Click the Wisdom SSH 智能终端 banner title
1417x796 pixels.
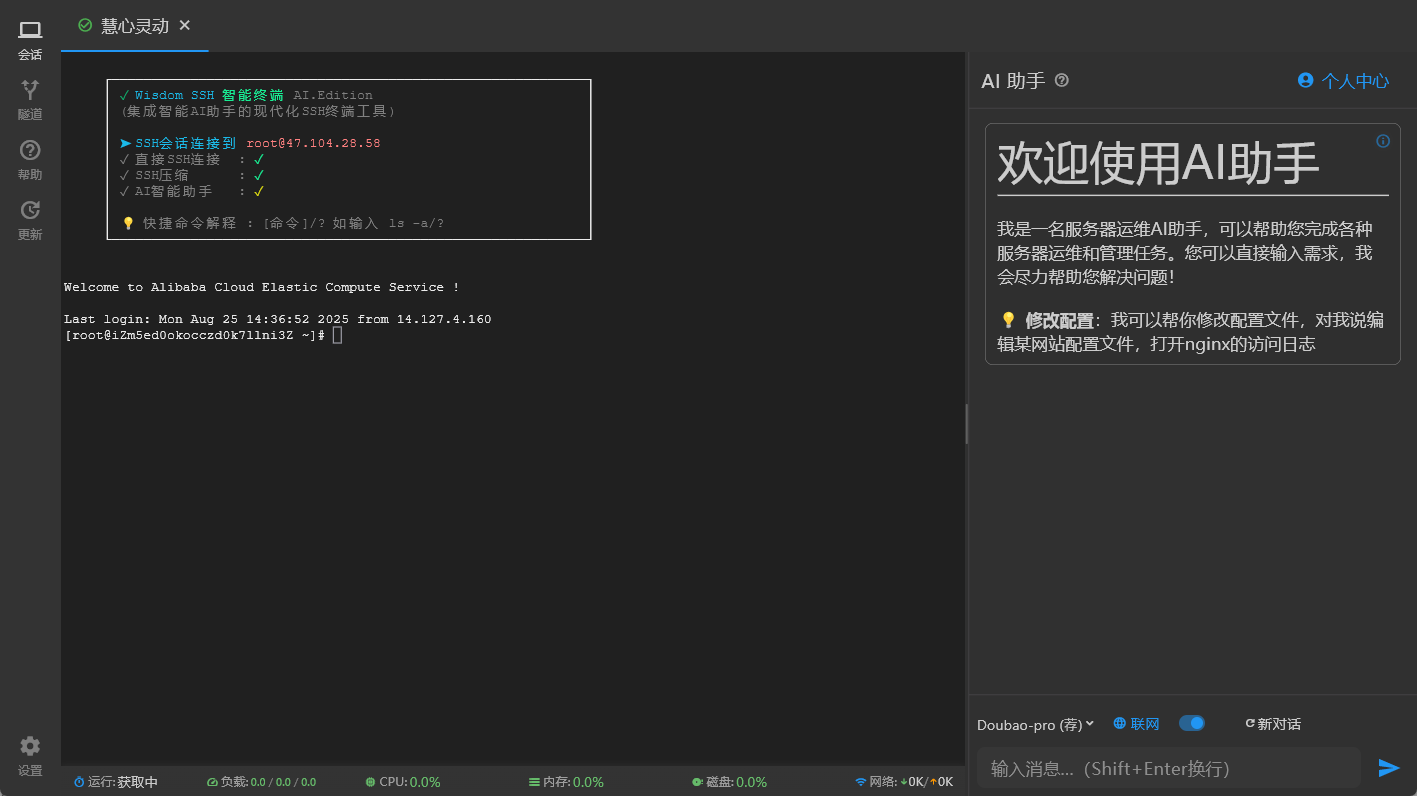209,95
